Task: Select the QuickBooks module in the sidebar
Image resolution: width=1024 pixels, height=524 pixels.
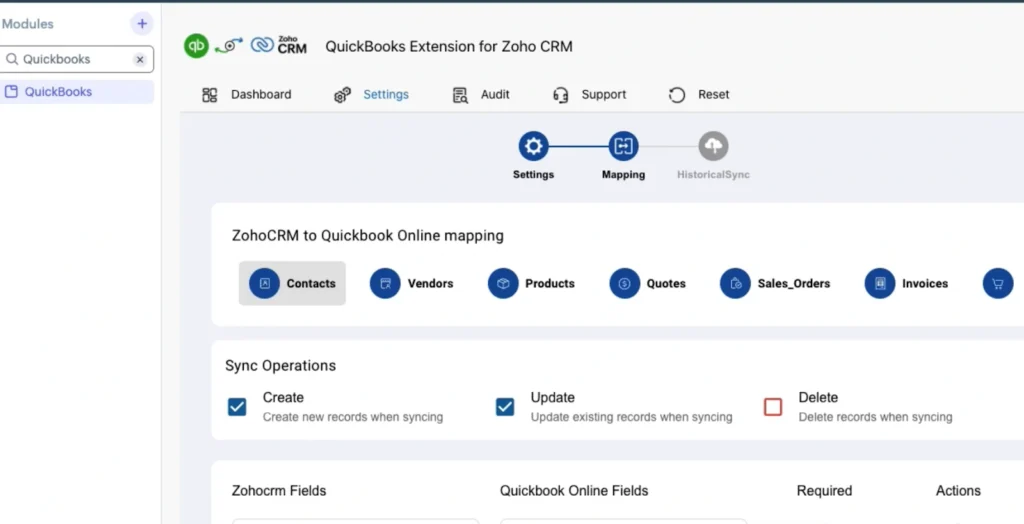Action: (x=77, y=92)
